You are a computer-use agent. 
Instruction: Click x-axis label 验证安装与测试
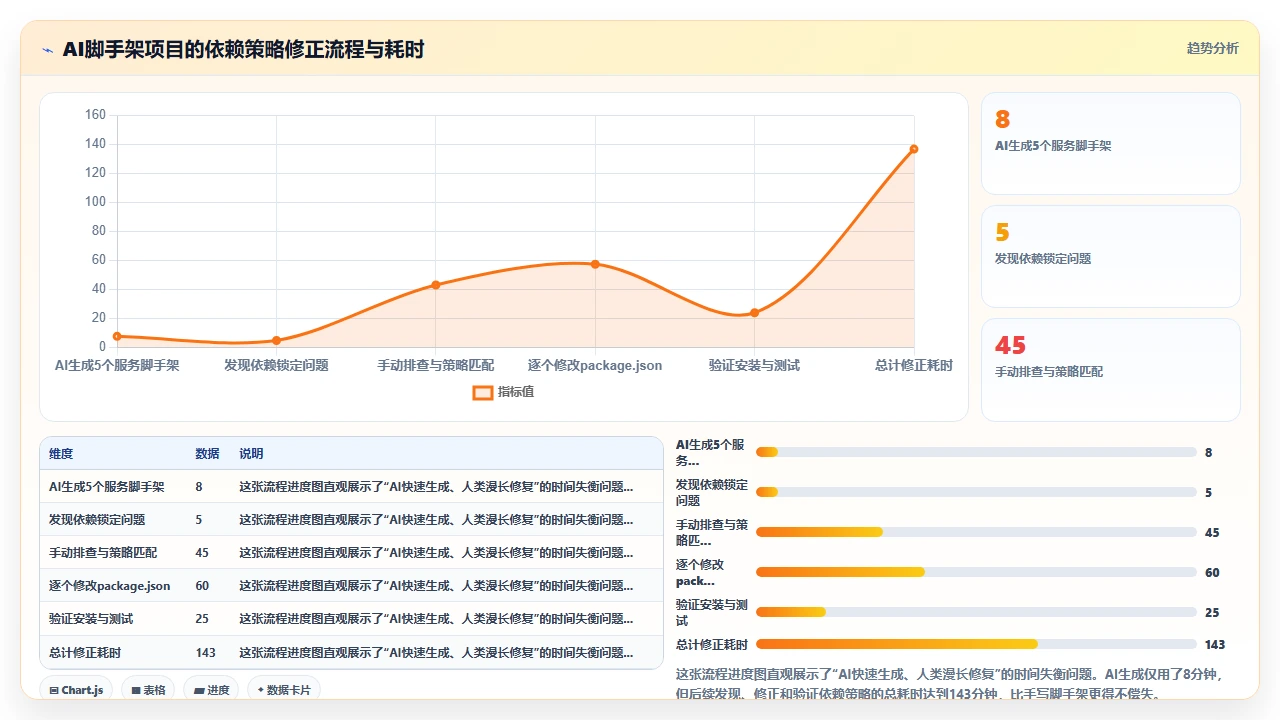755,365
